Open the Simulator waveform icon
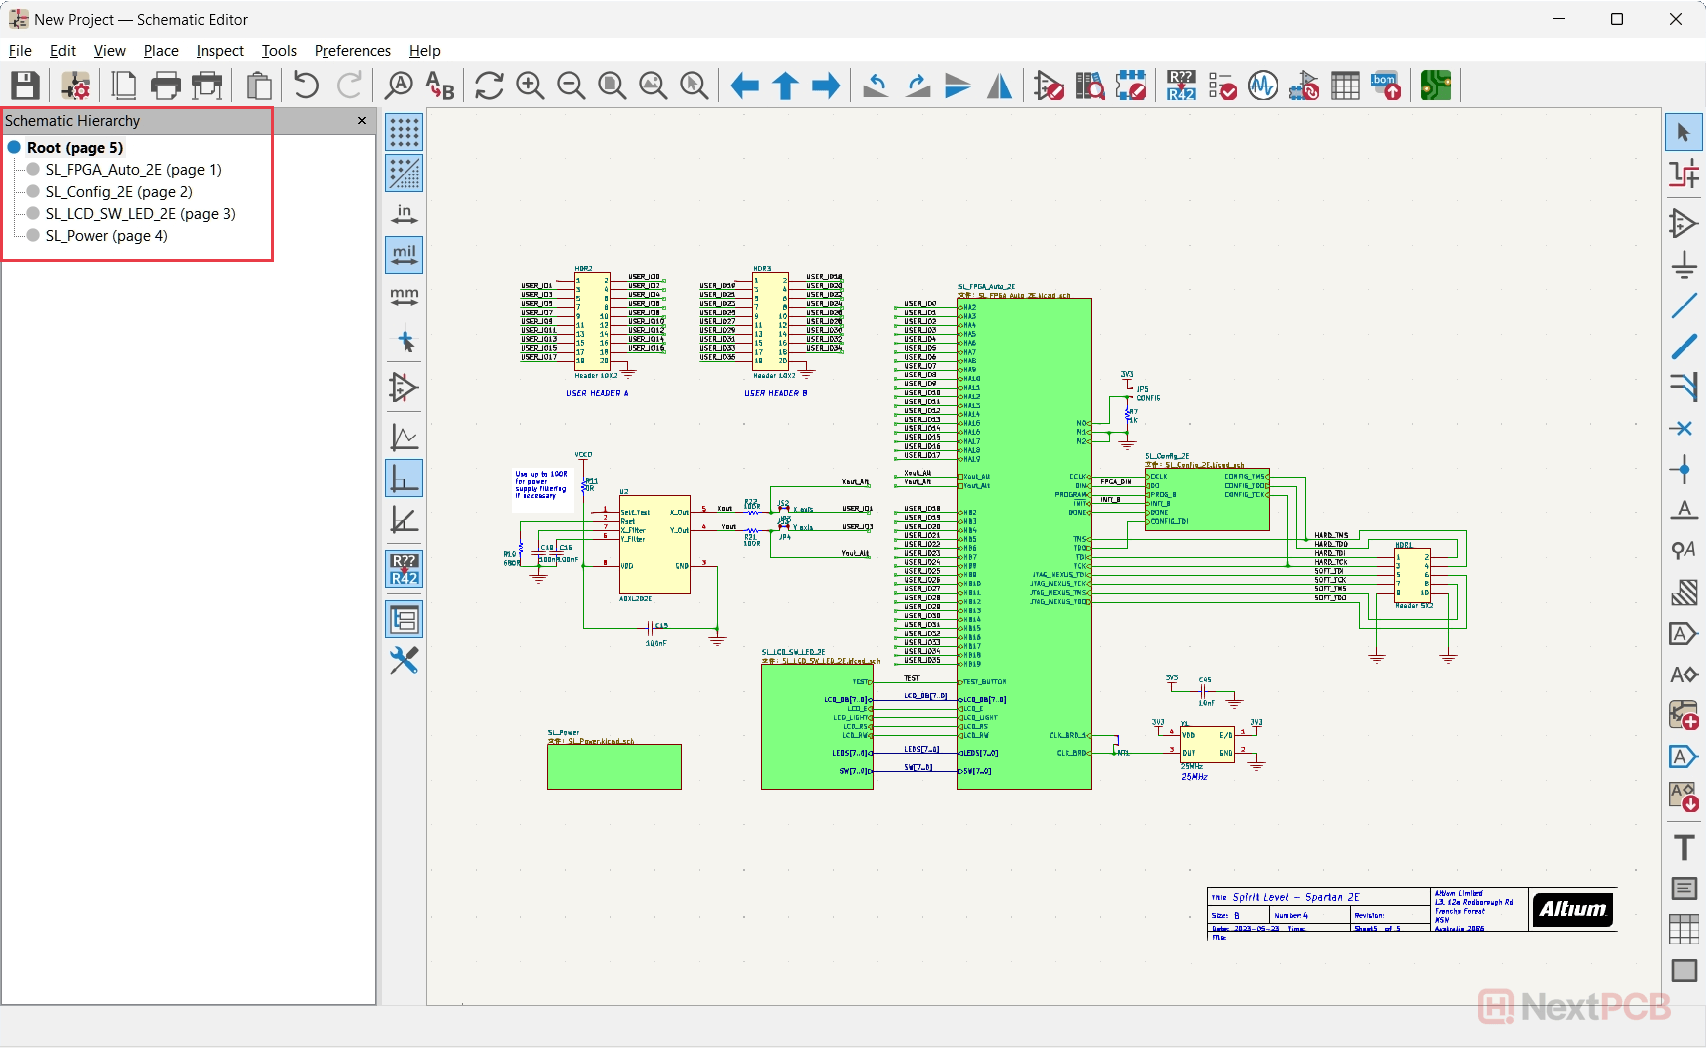Viewport: 1706px width, 1048px height. 1263,86
